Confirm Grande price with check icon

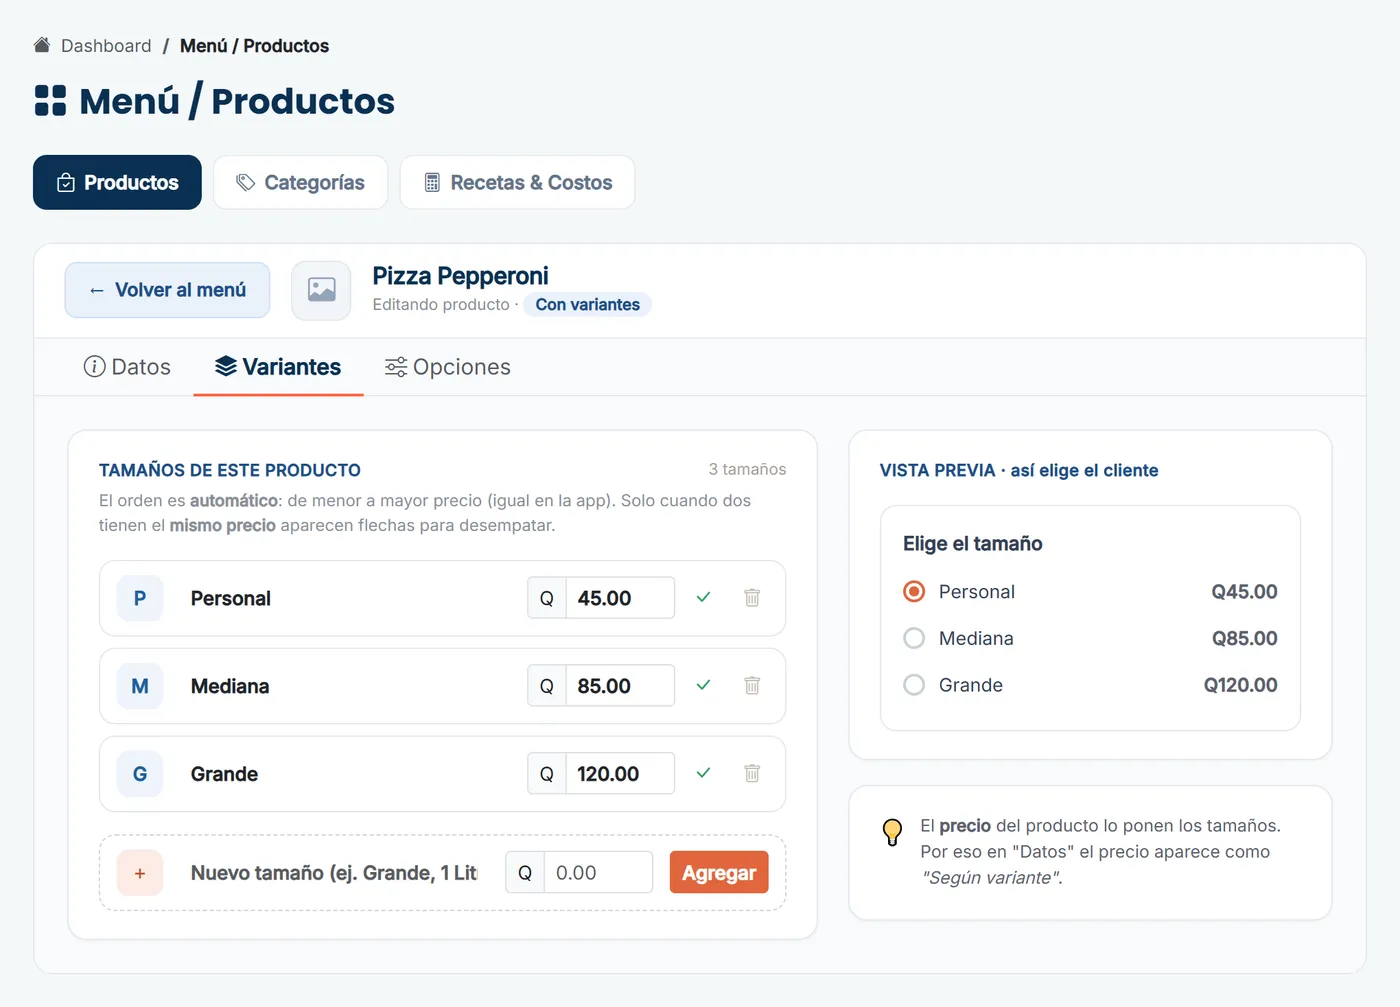click(703, 774)
